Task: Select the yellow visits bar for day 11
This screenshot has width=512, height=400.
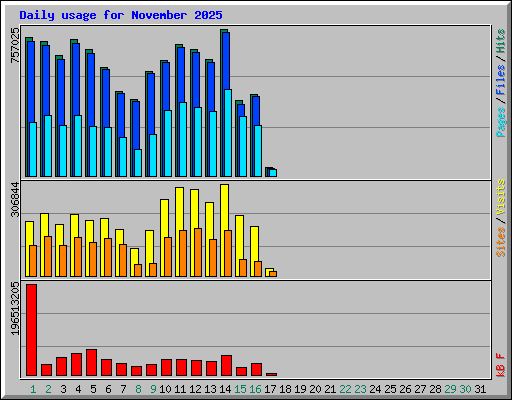Action: [180, 208]
